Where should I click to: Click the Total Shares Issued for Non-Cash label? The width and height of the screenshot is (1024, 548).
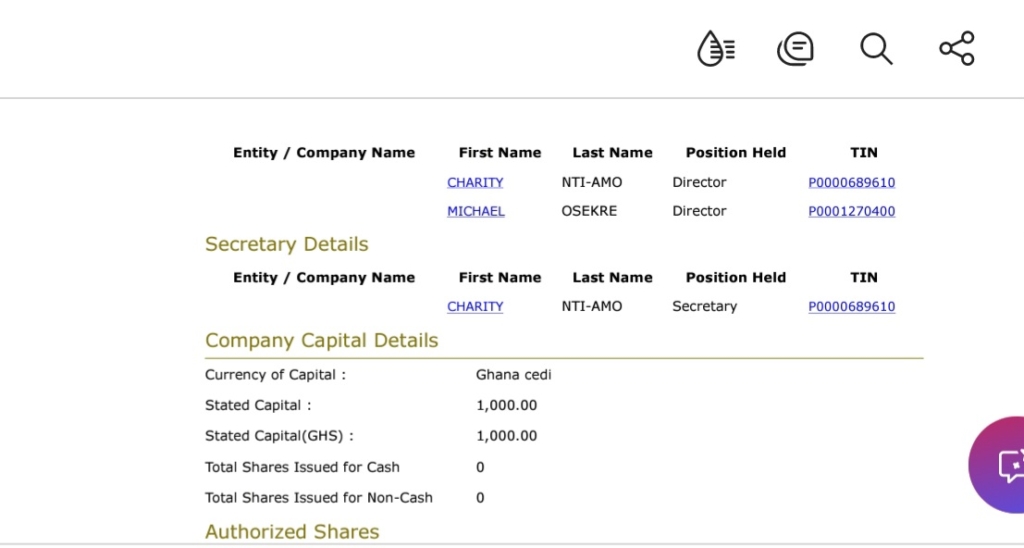(x=318, y=498)
